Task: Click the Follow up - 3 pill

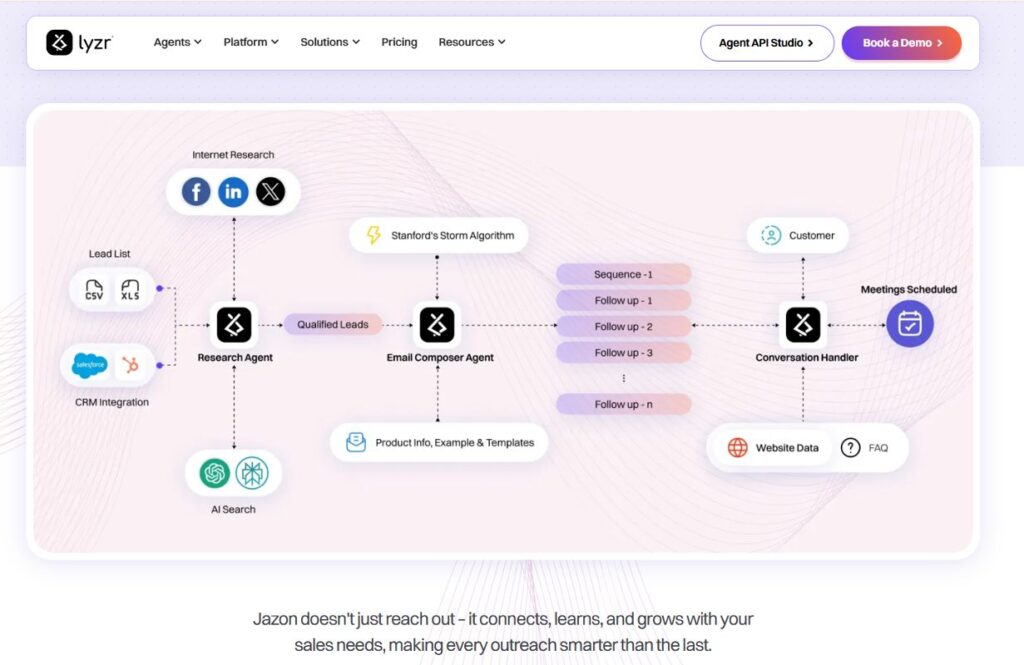Action: 624,353
